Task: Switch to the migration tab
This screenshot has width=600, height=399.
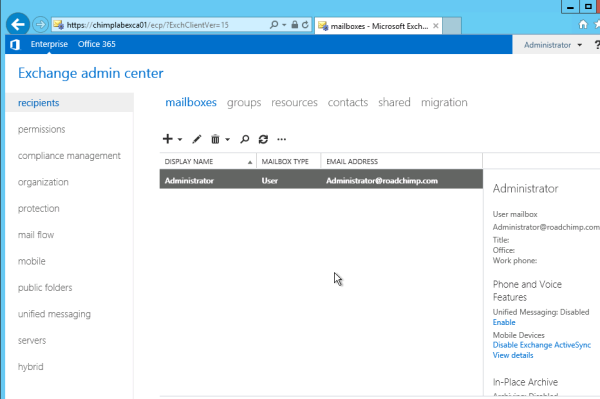Action: 444,103
